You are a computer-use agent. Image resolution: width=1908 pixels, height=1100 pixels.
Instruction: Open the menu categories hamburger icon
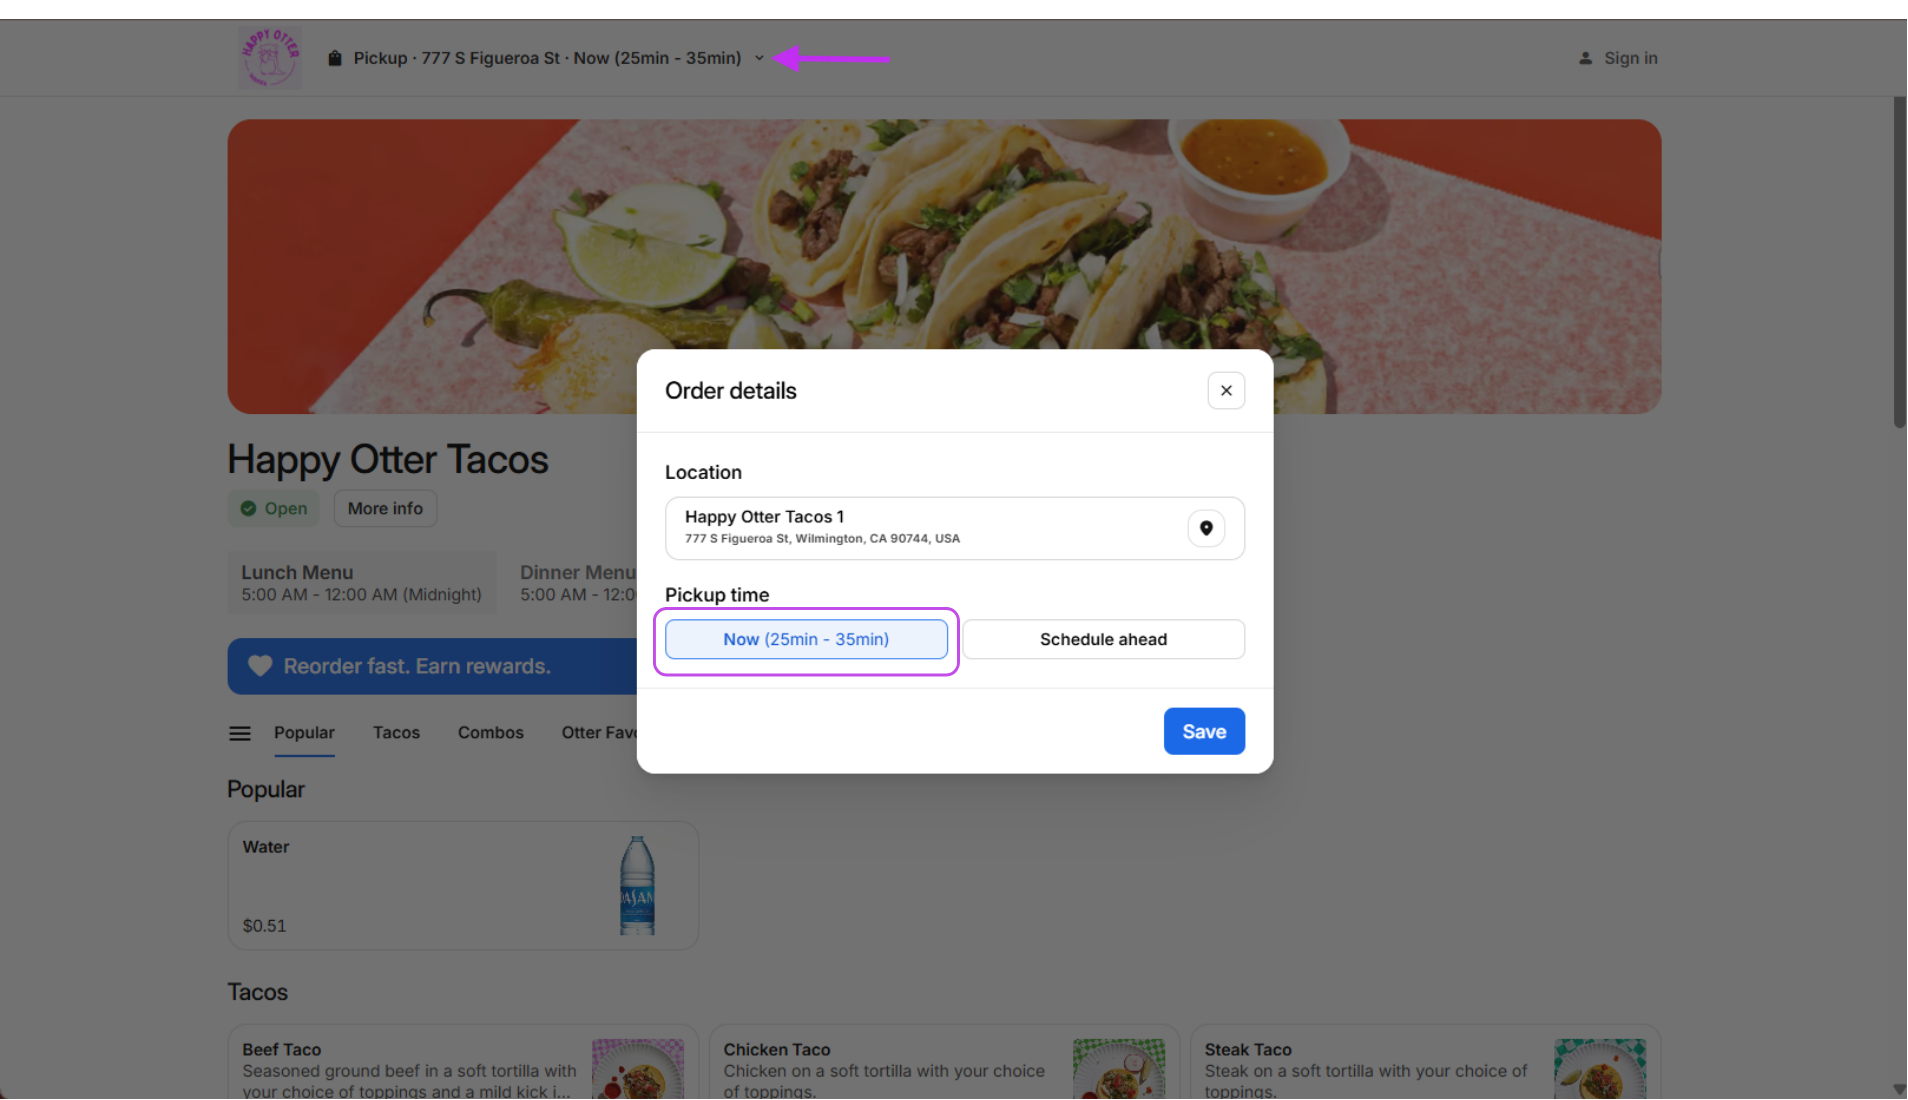[x=240, y=734]
